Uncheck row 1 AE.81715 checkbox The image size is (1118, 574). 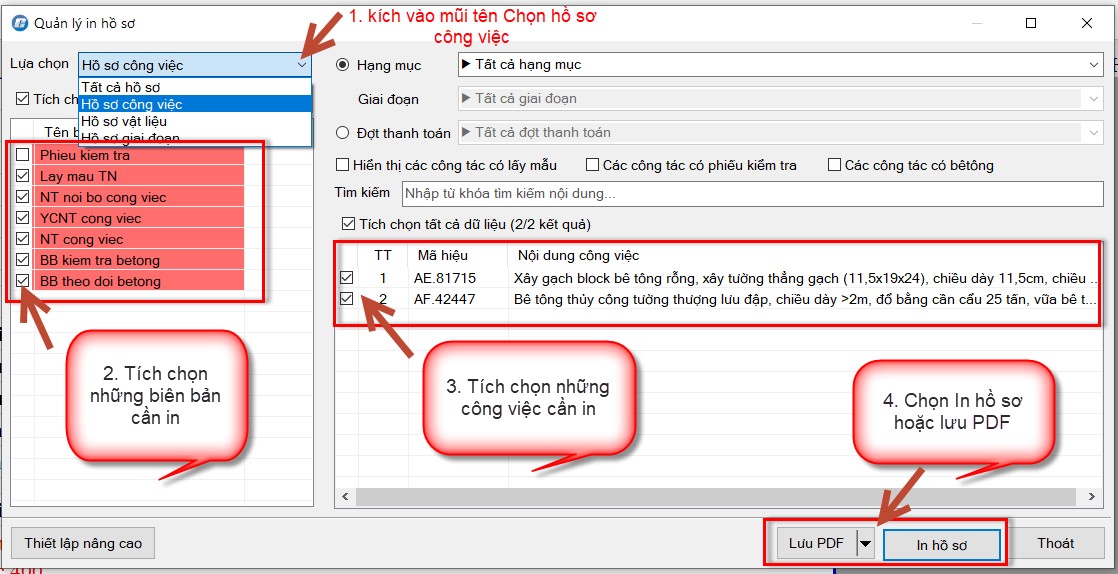pyautogui.click(x=347, y=277)
